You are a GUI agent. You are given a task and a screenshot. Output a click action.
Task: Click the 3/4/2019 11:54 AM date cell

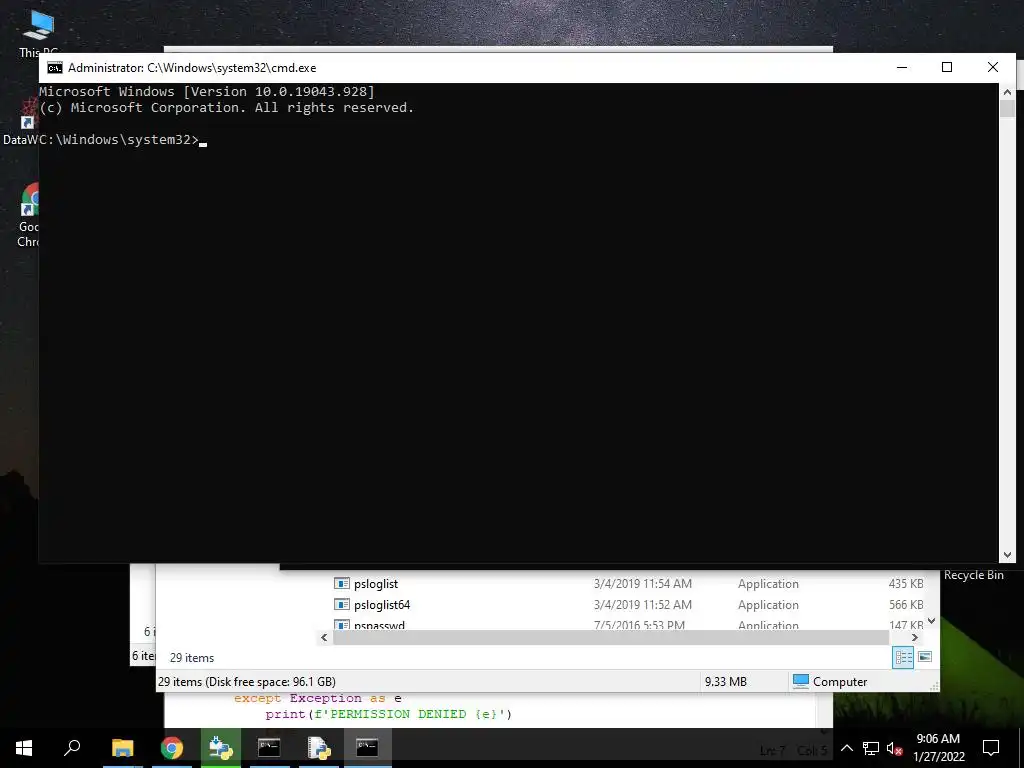[x=643, y=584]
